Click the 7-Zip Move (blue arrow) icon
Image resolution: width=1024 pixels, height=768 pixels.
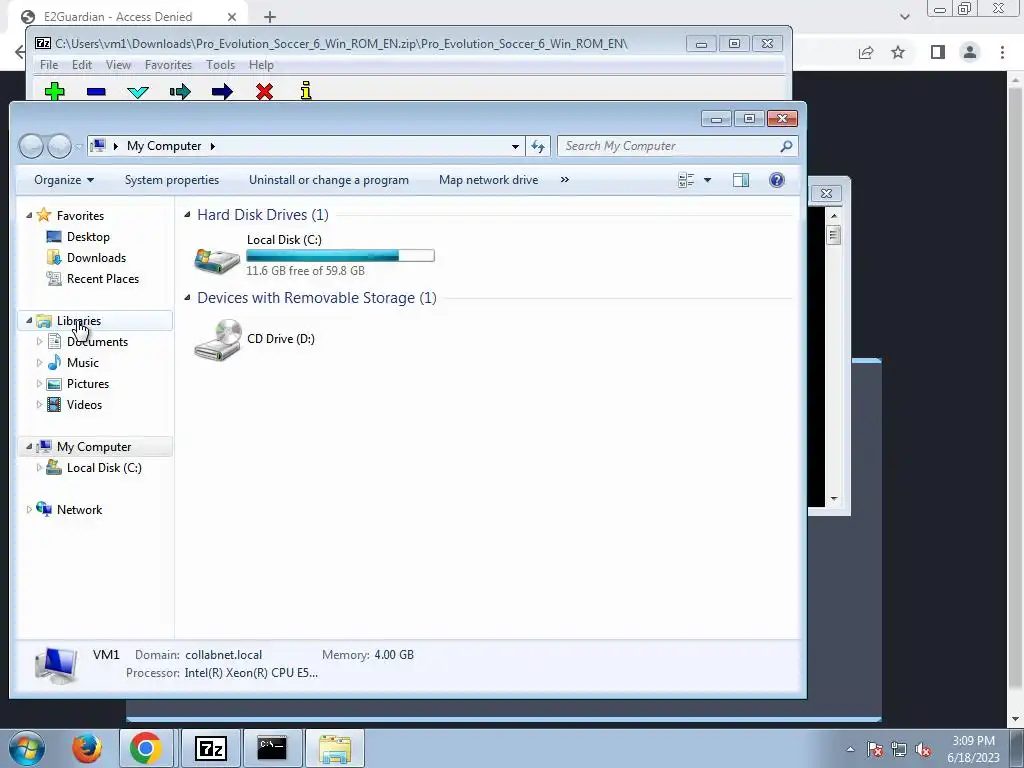pyautogui.click(x=222, y=91)
